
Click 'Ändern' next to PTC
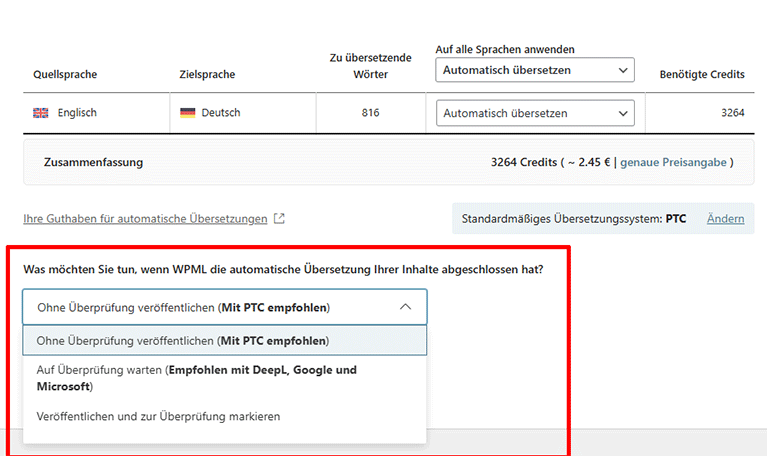click(x=725, y=219)
